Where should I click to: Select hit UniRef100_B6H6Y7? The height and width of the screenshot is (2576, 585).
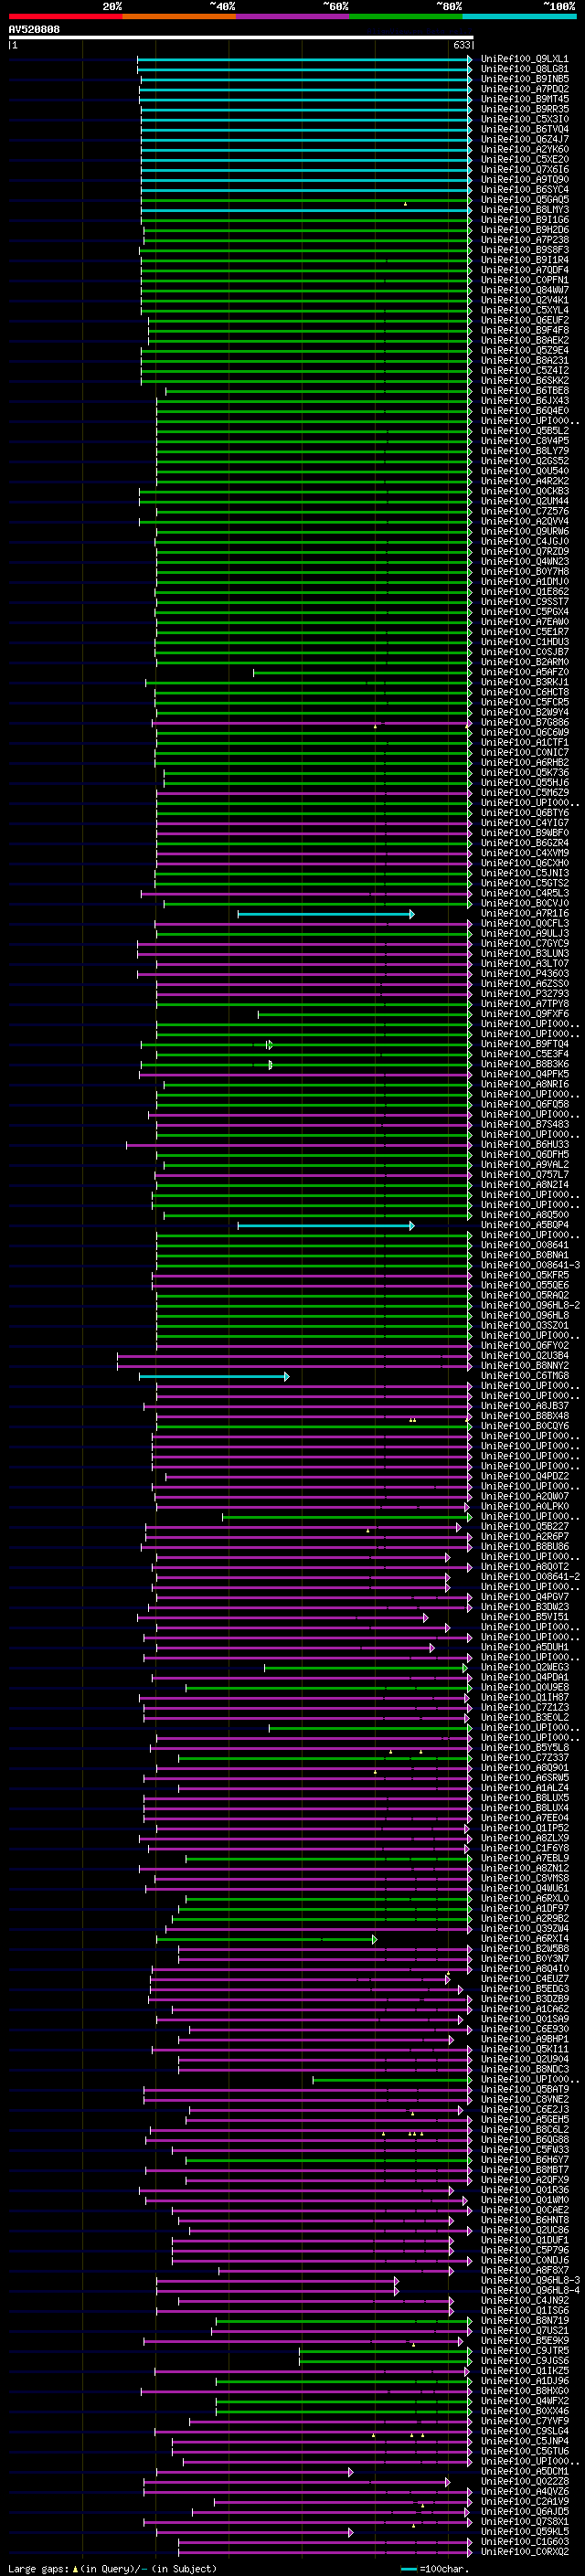525,2159
